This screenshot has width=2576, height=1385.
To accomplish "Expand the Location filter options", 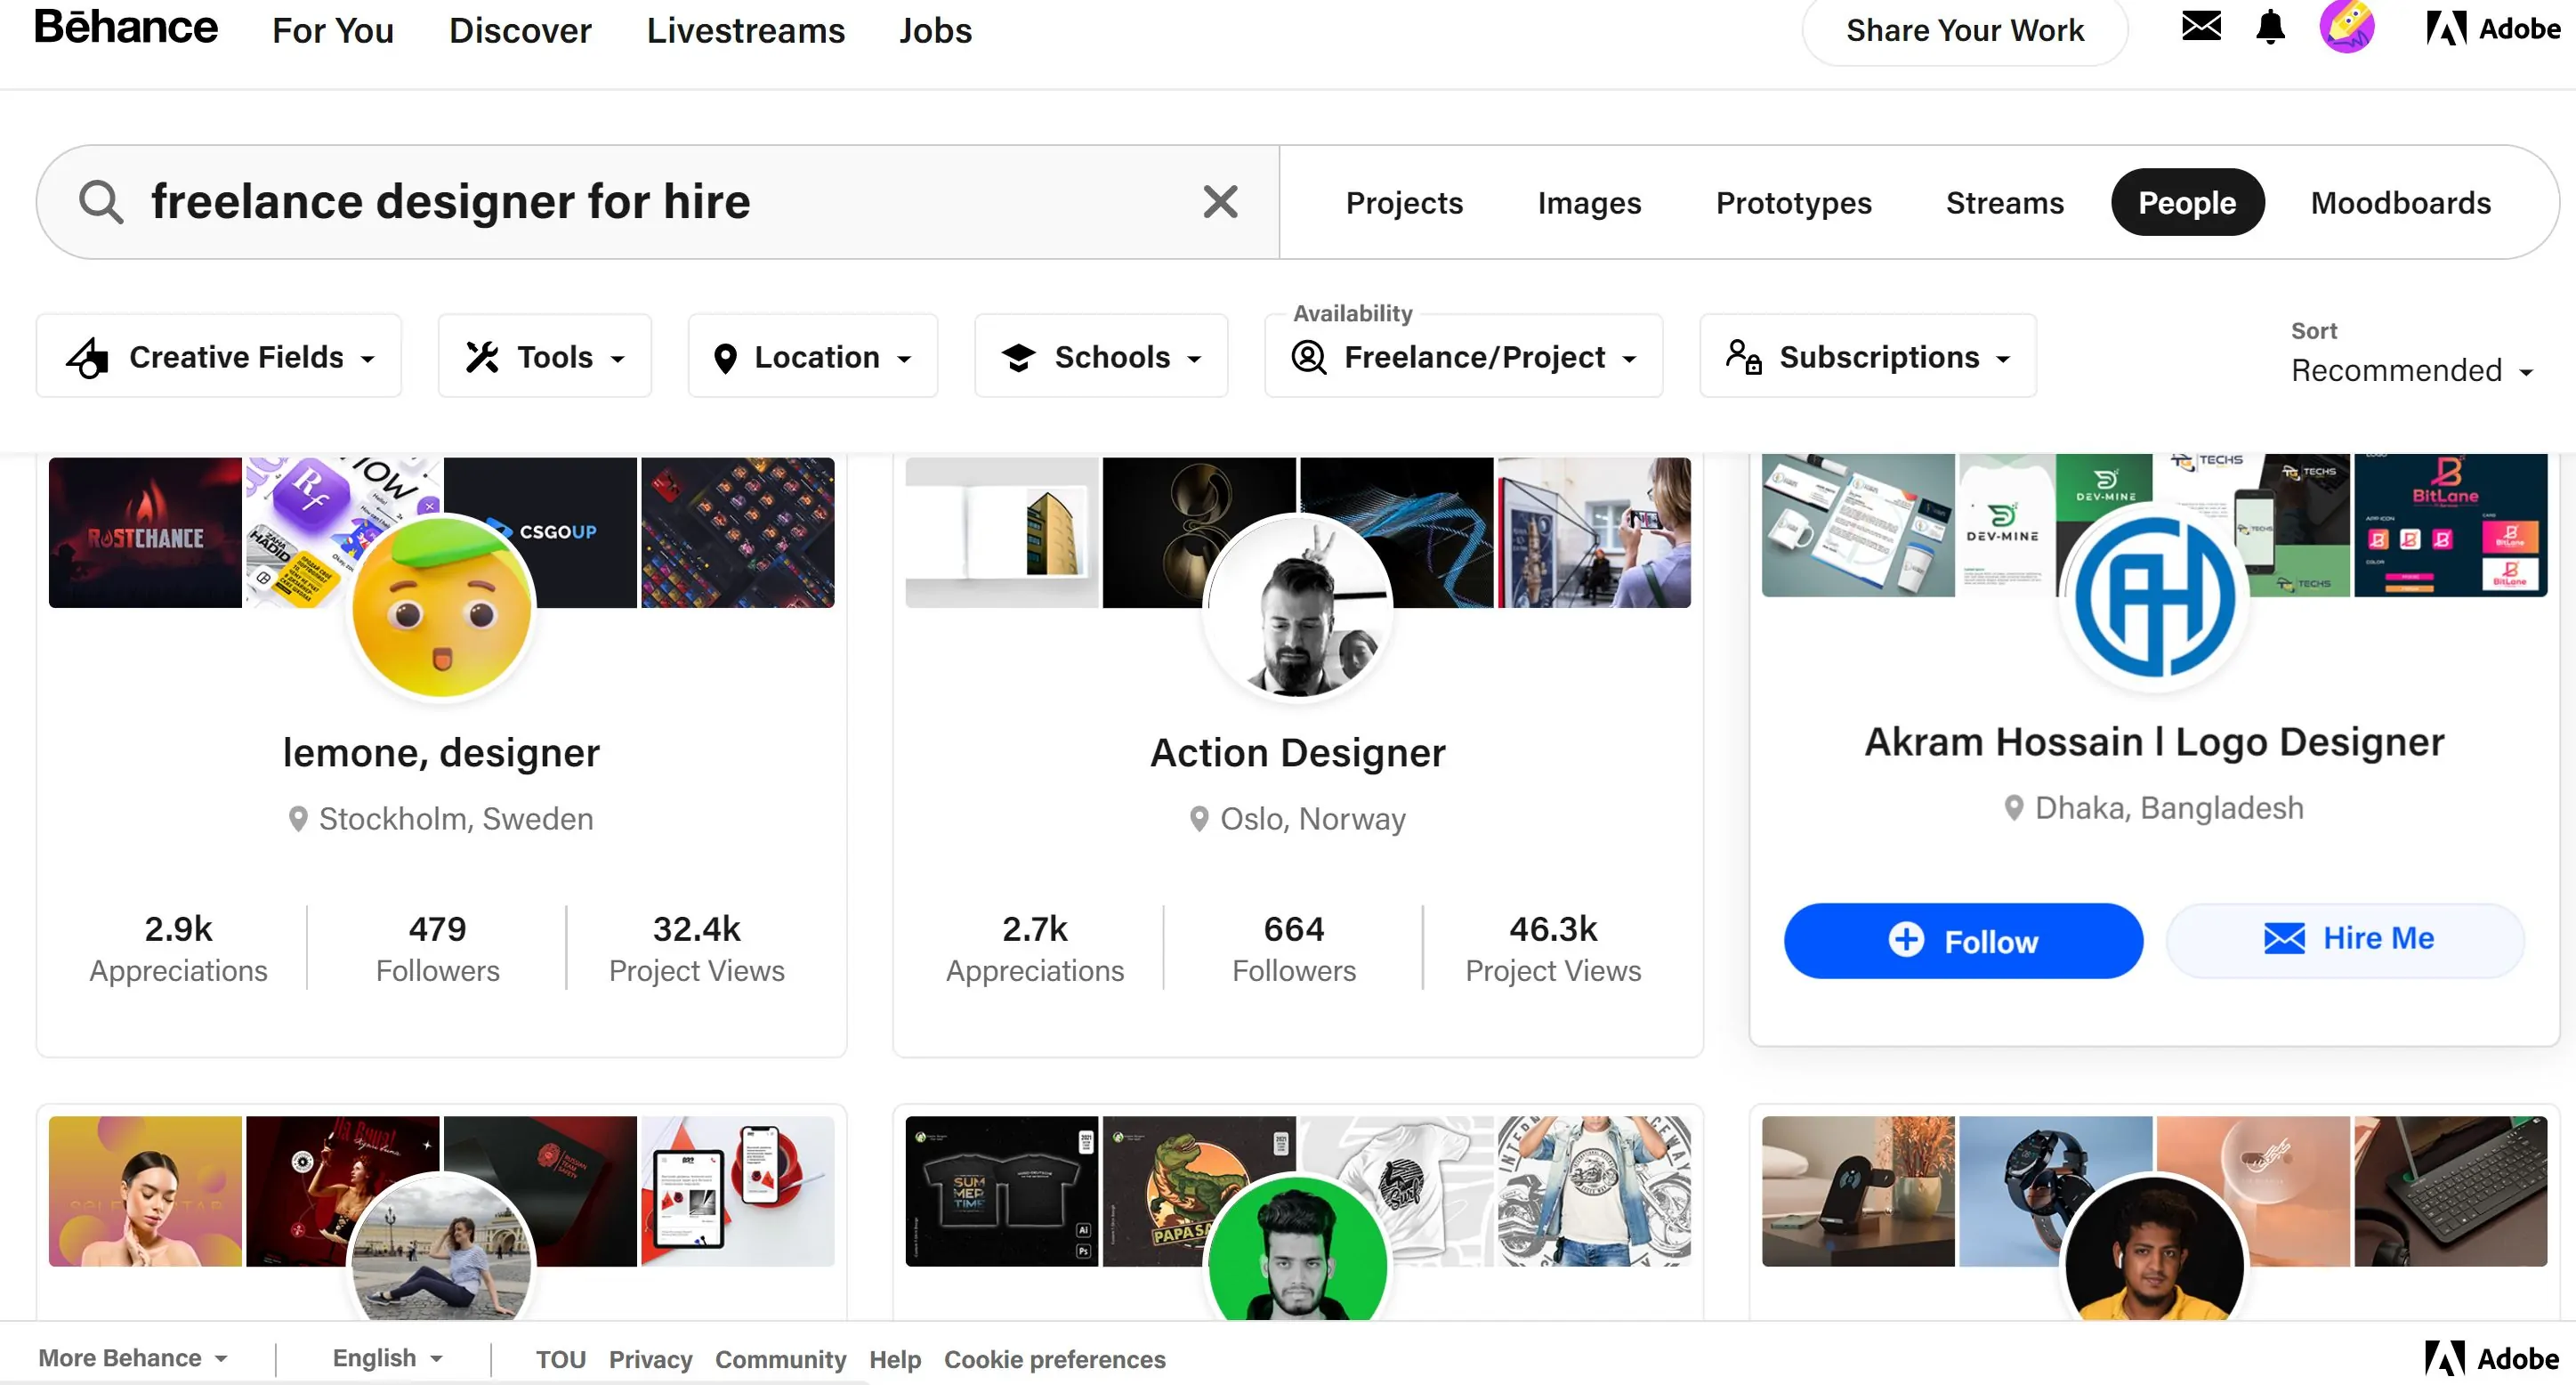I will (x=813, y=356).
